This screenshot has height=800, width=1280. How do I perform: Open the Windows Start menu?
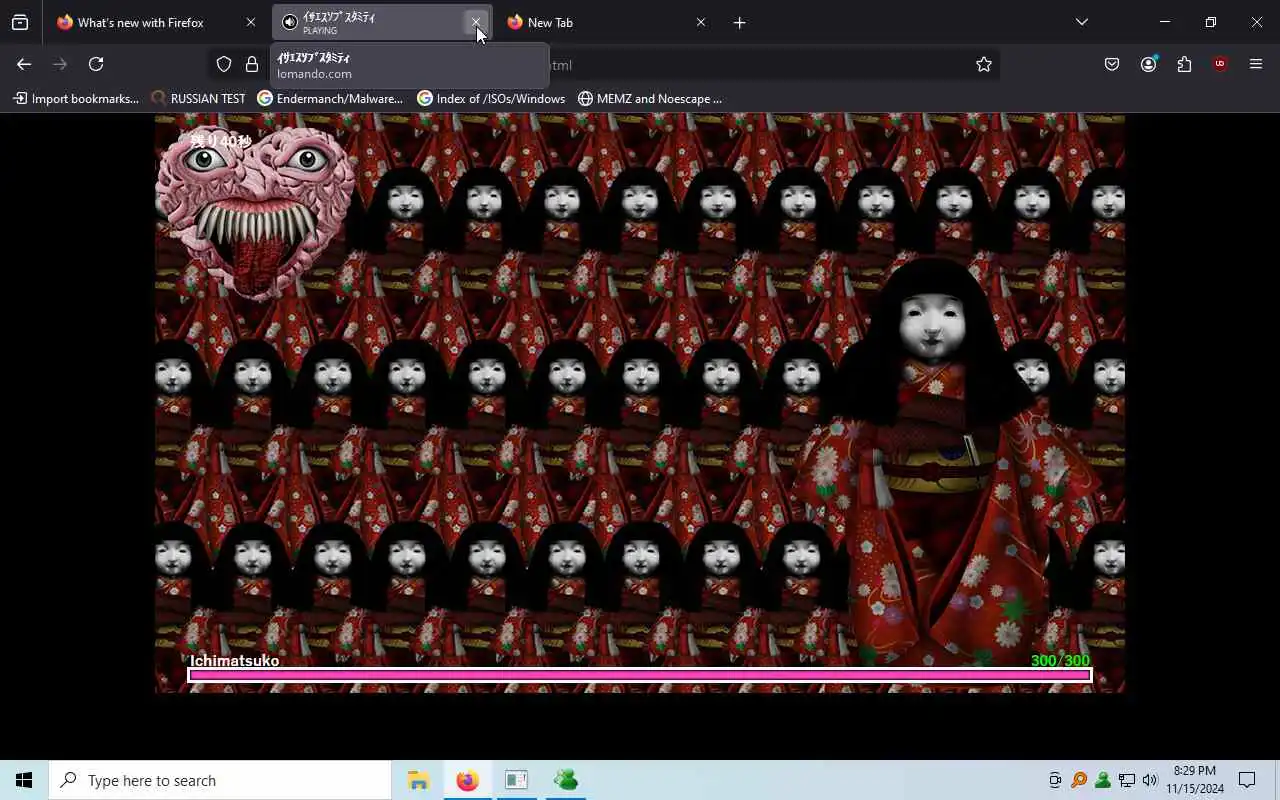[x=24, y=780]
